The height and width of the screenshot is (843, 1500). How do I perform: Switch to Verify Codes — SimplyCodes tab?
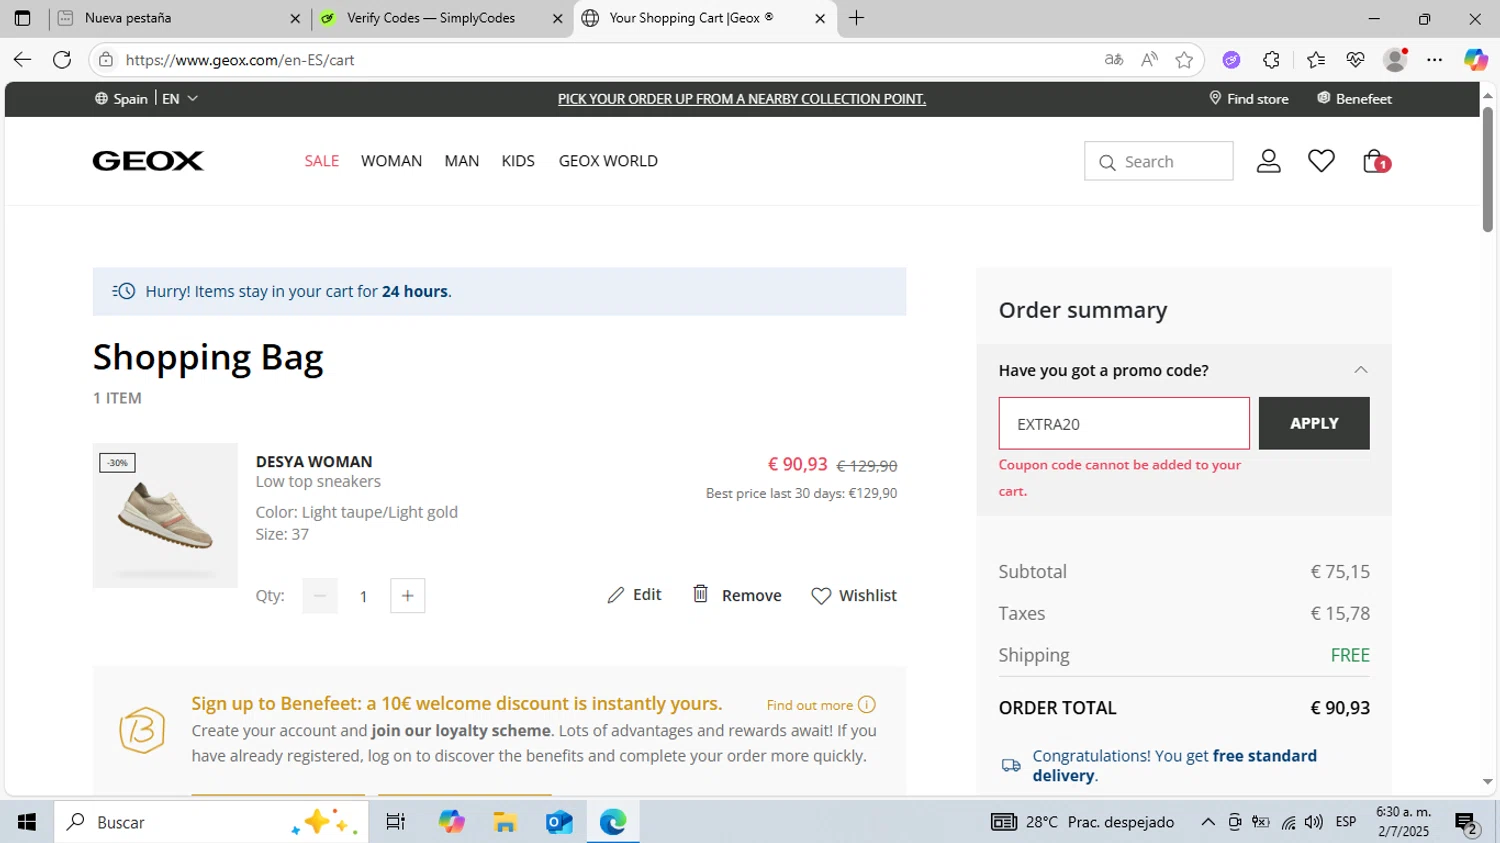441,18
